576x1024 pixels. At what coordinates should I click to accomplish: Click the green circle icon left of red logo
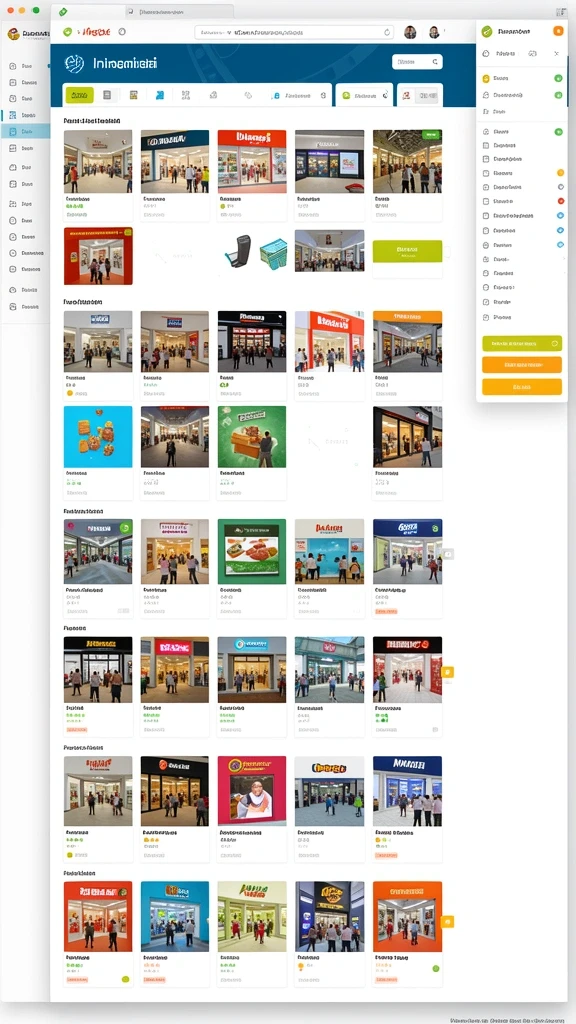(67, 31)
